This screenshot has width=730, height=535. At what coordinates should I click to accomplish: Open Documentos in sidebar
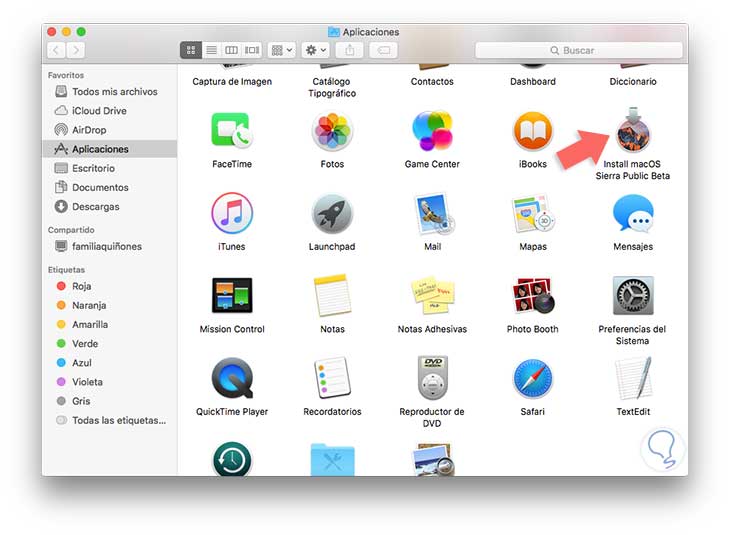point(109,187)
